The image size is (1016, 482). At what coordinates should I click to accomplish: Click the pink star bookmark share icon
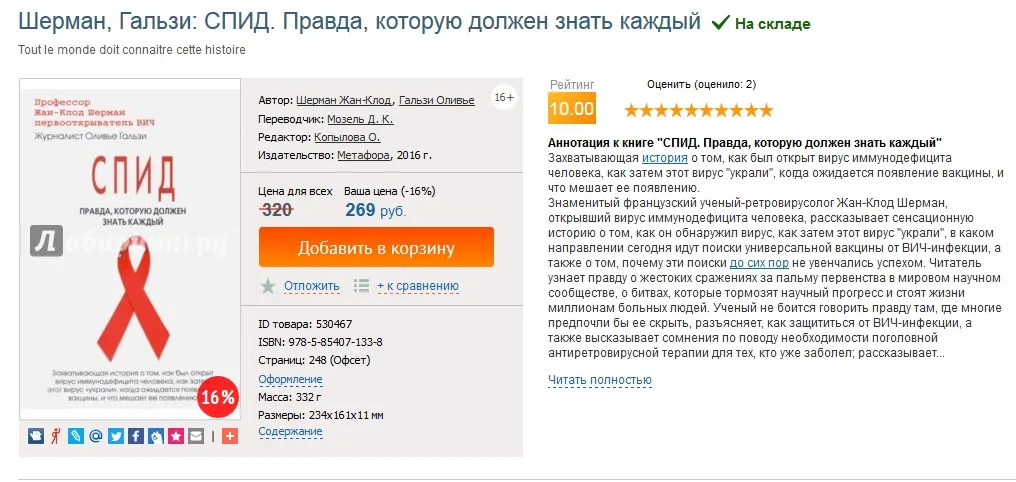(x=175, y=436)
